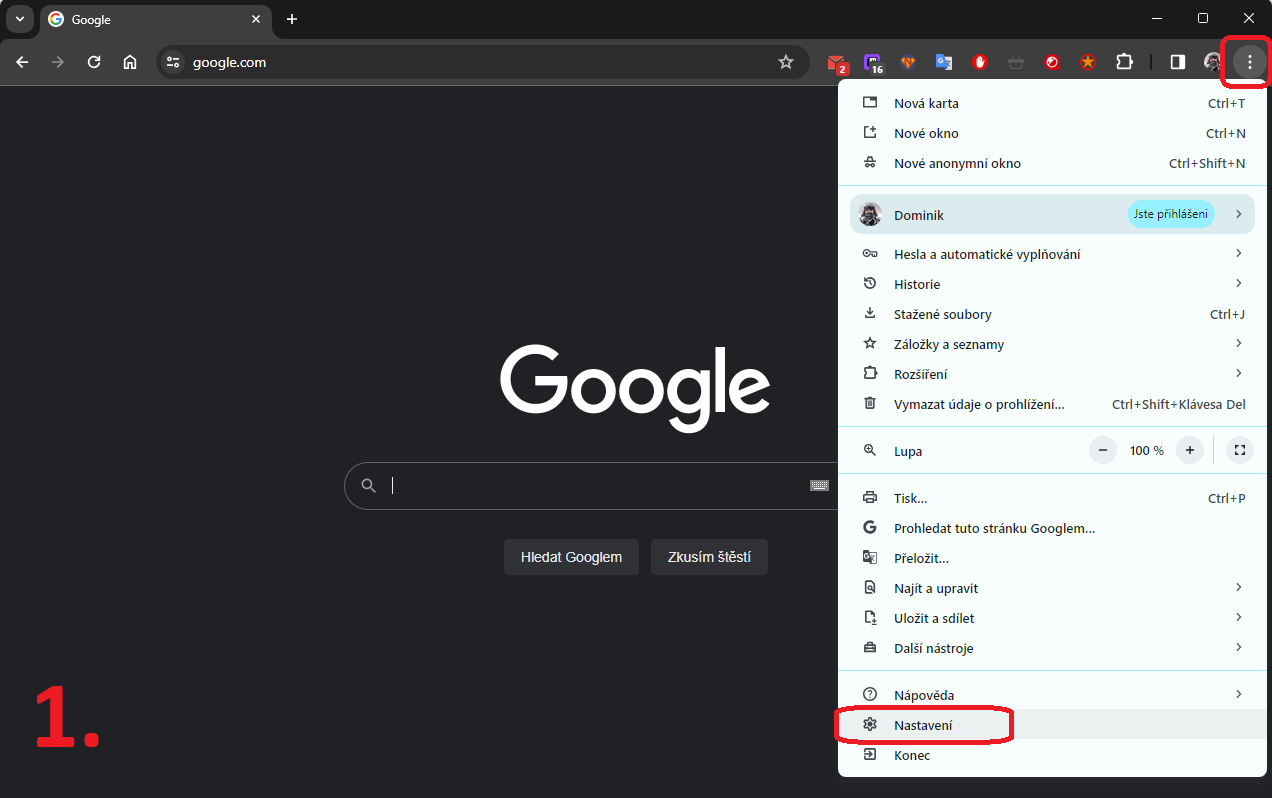This screenshot has width=1272, height=798.
Task: Expand the Nápověda submenu
Action: click(1050, 695)
